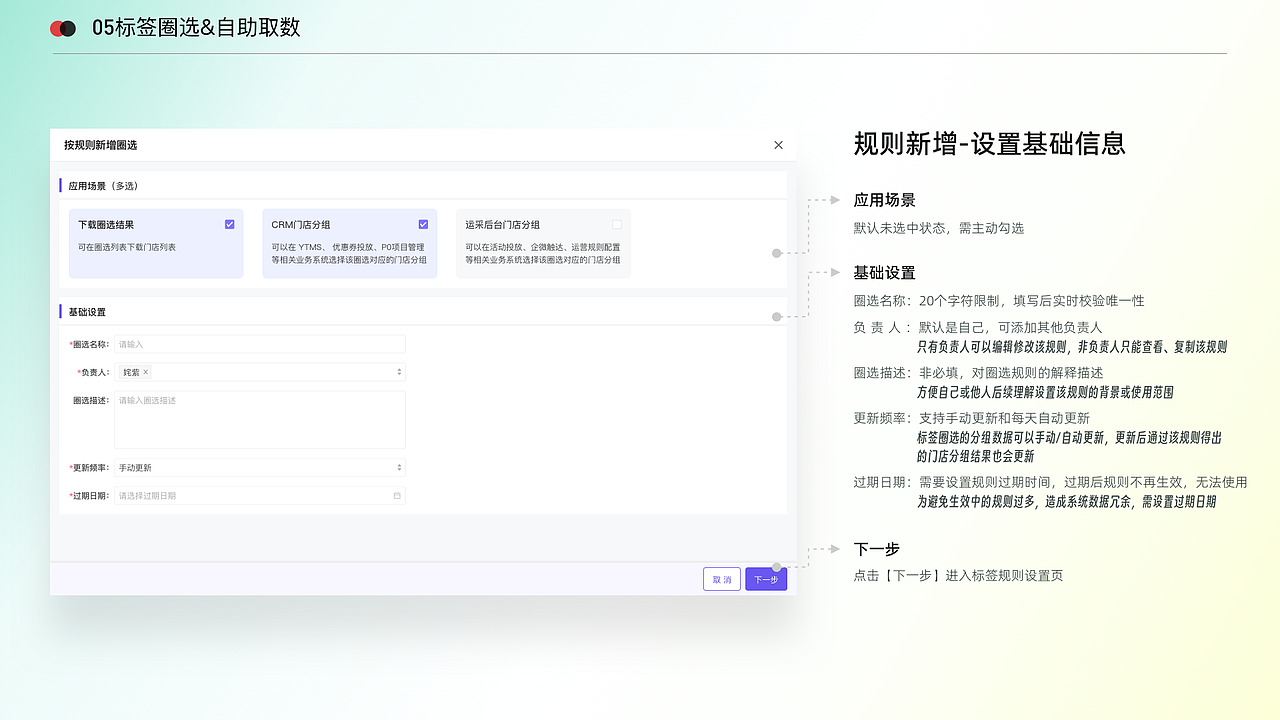Click the 过期日期 label in the form
This screenshot has width=1280, height=720.
coord(90,496)
